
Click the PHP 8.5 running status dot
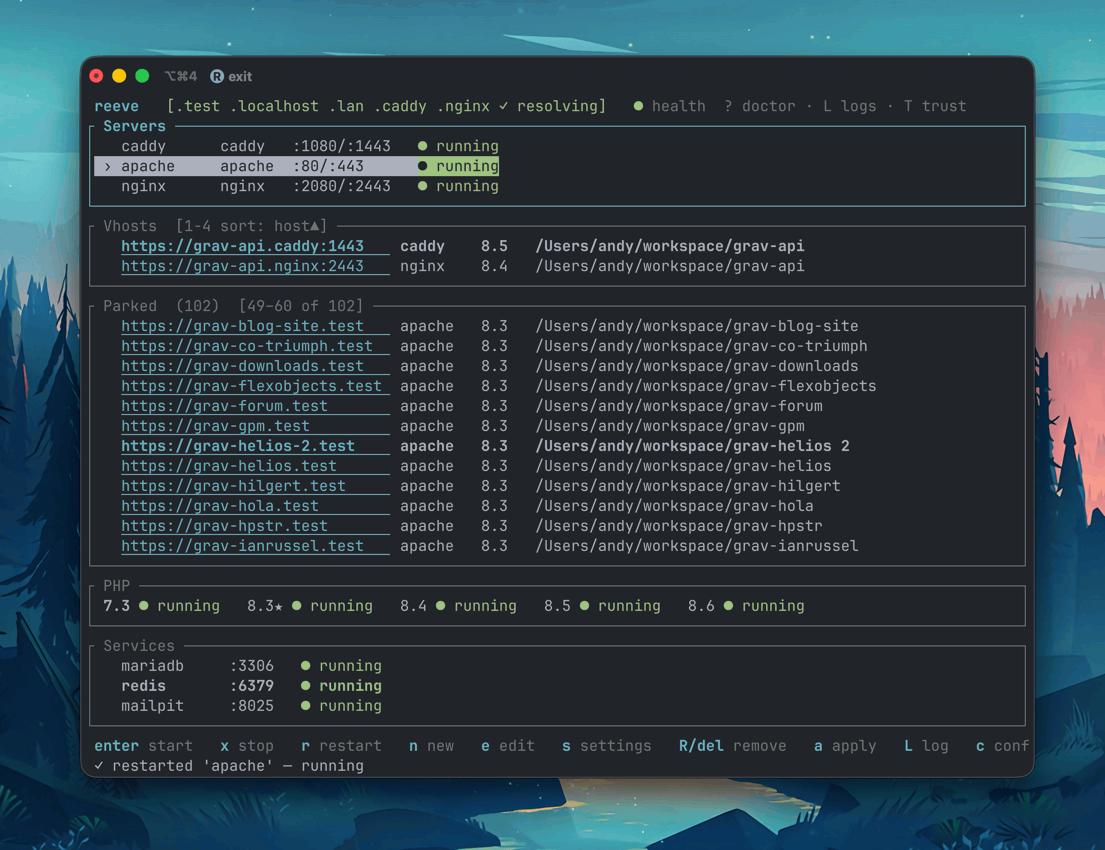point(584,605)
